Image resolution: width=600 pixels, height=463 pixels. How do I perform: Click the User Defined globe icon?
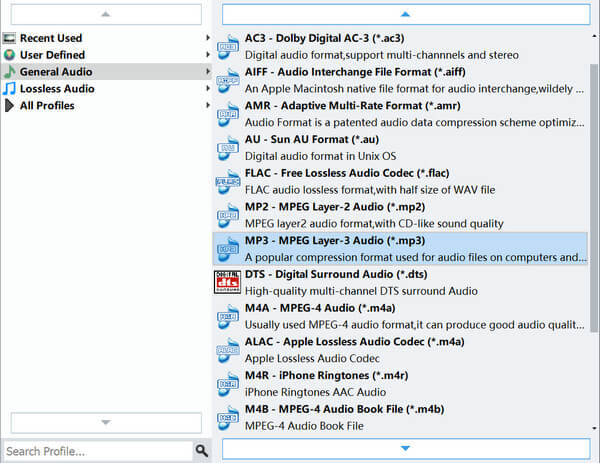10,55
